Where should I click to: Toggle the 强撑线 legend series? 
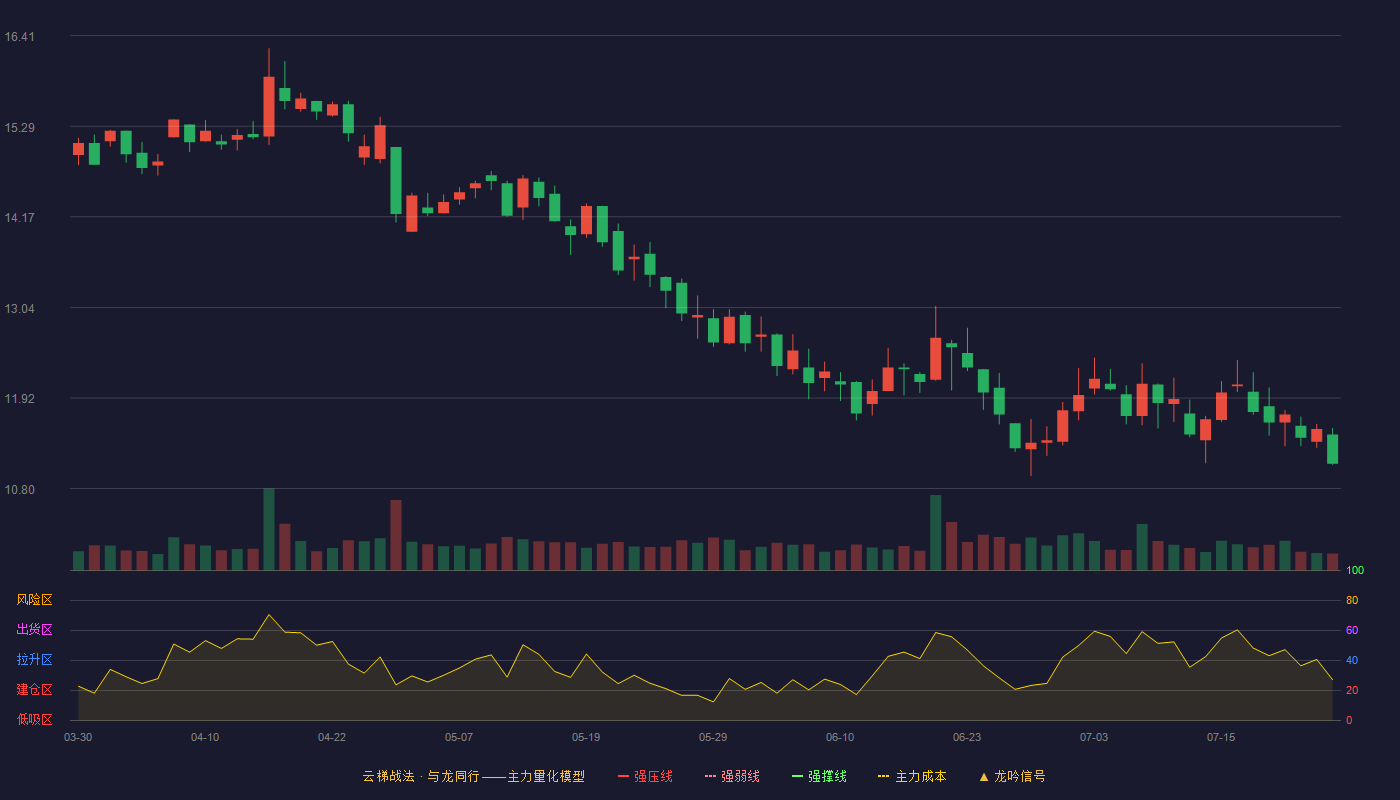[x=819, y=776]
